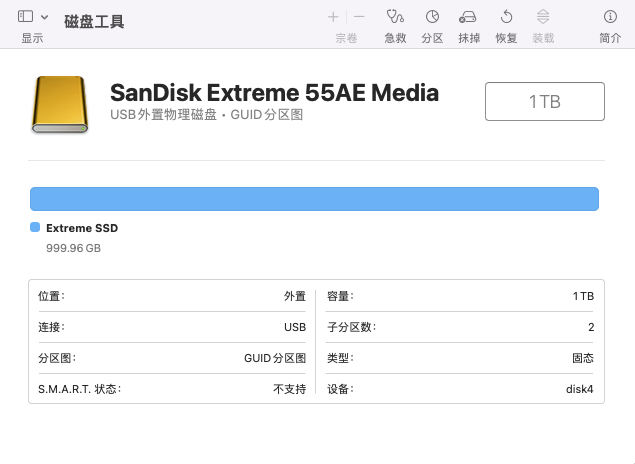The width and height of the screenshot is (635, 464).
Task: Click the 子分区数 row
Action: (x=460, y=327)
